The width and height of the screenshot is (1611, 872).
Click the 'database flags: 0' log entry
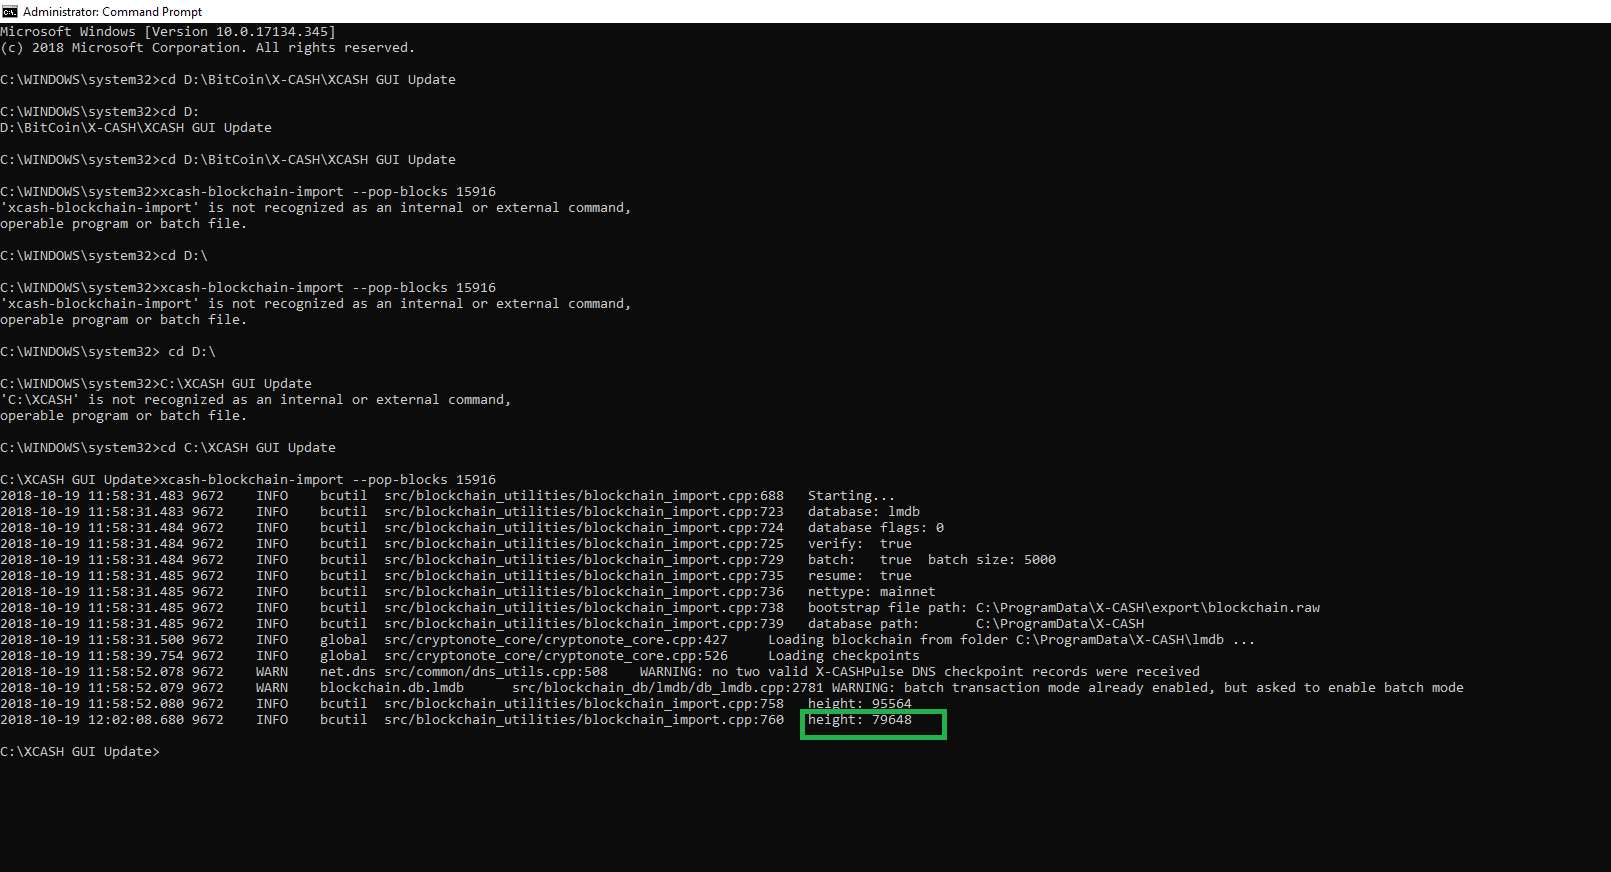coord(876,528)
